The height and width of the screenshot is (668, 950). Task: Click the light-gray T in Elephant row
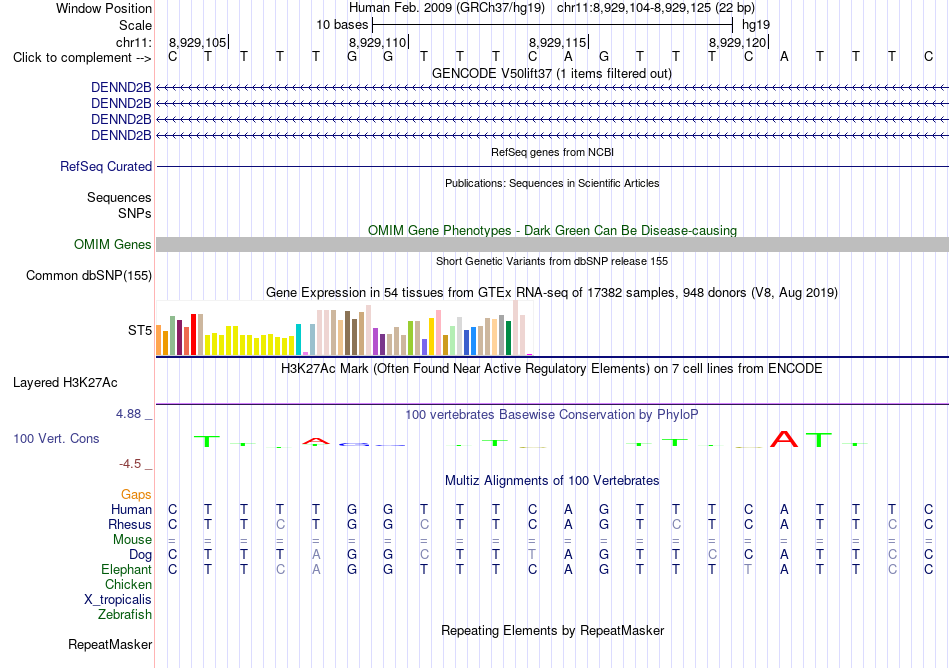pyautogui.click(x=748, y=569)
